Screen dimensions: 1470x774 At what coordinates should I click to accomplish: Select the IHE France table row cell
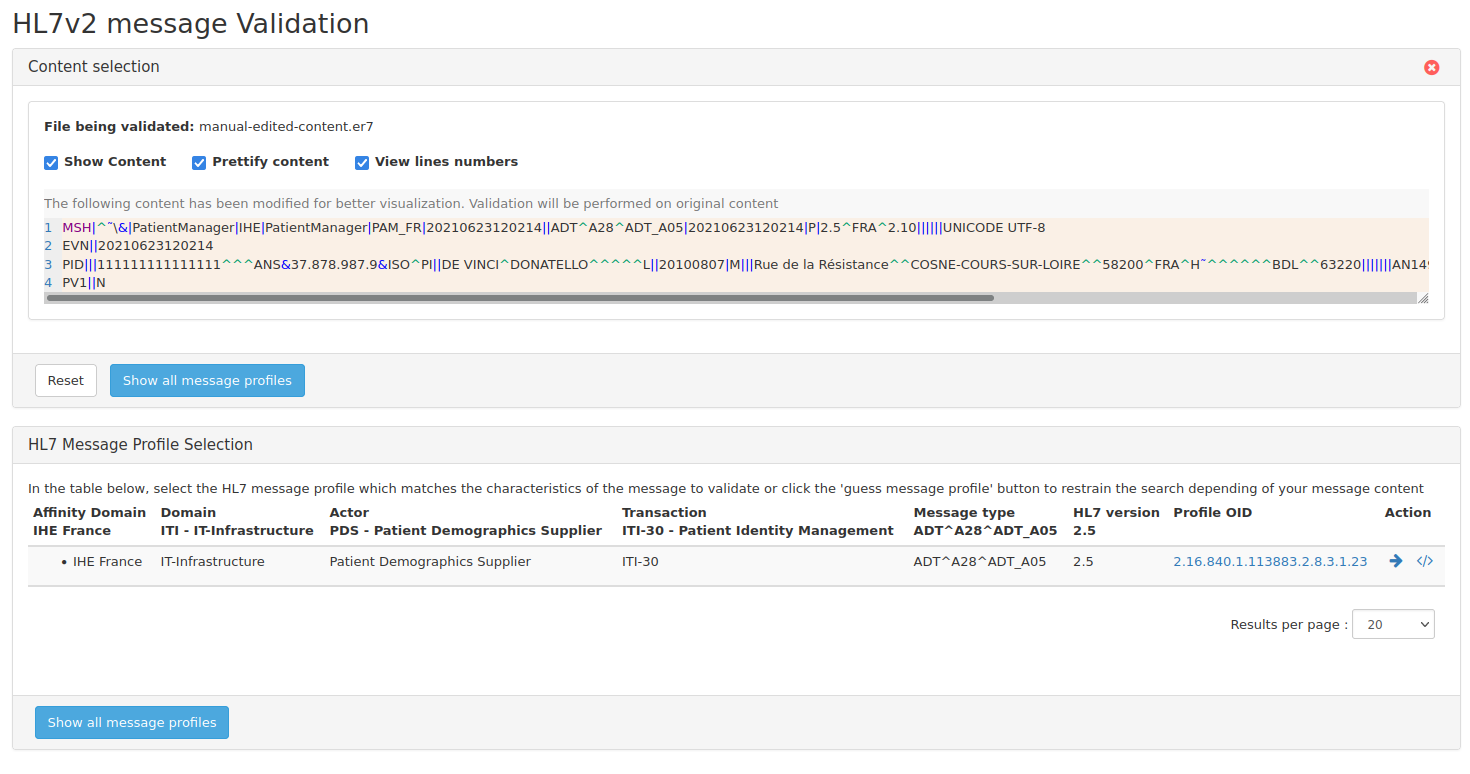tap(107, 562)
